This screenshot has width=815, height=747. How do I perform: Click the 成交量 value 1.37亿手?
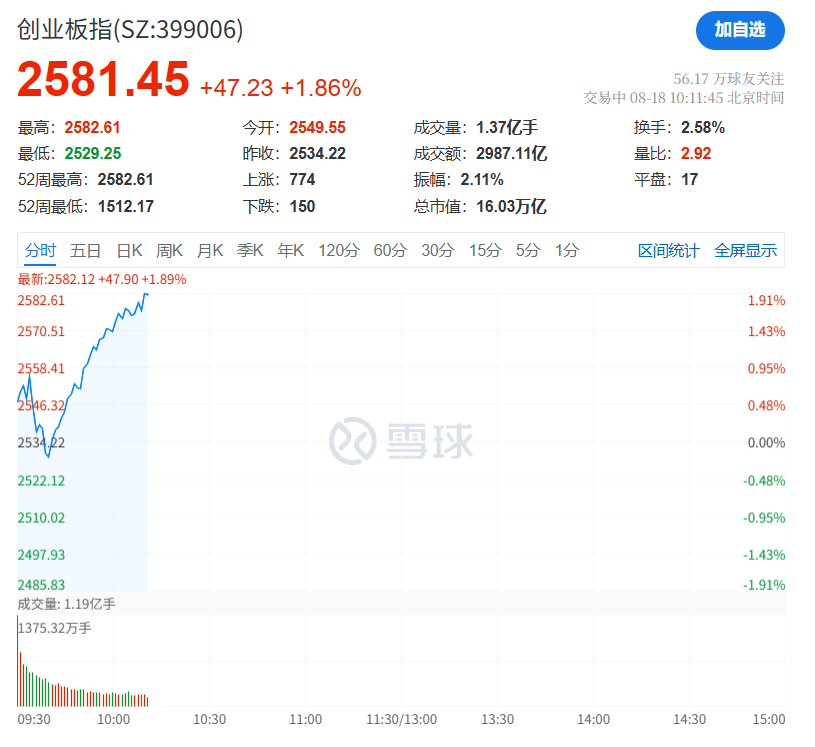click(x=507, y=127)
